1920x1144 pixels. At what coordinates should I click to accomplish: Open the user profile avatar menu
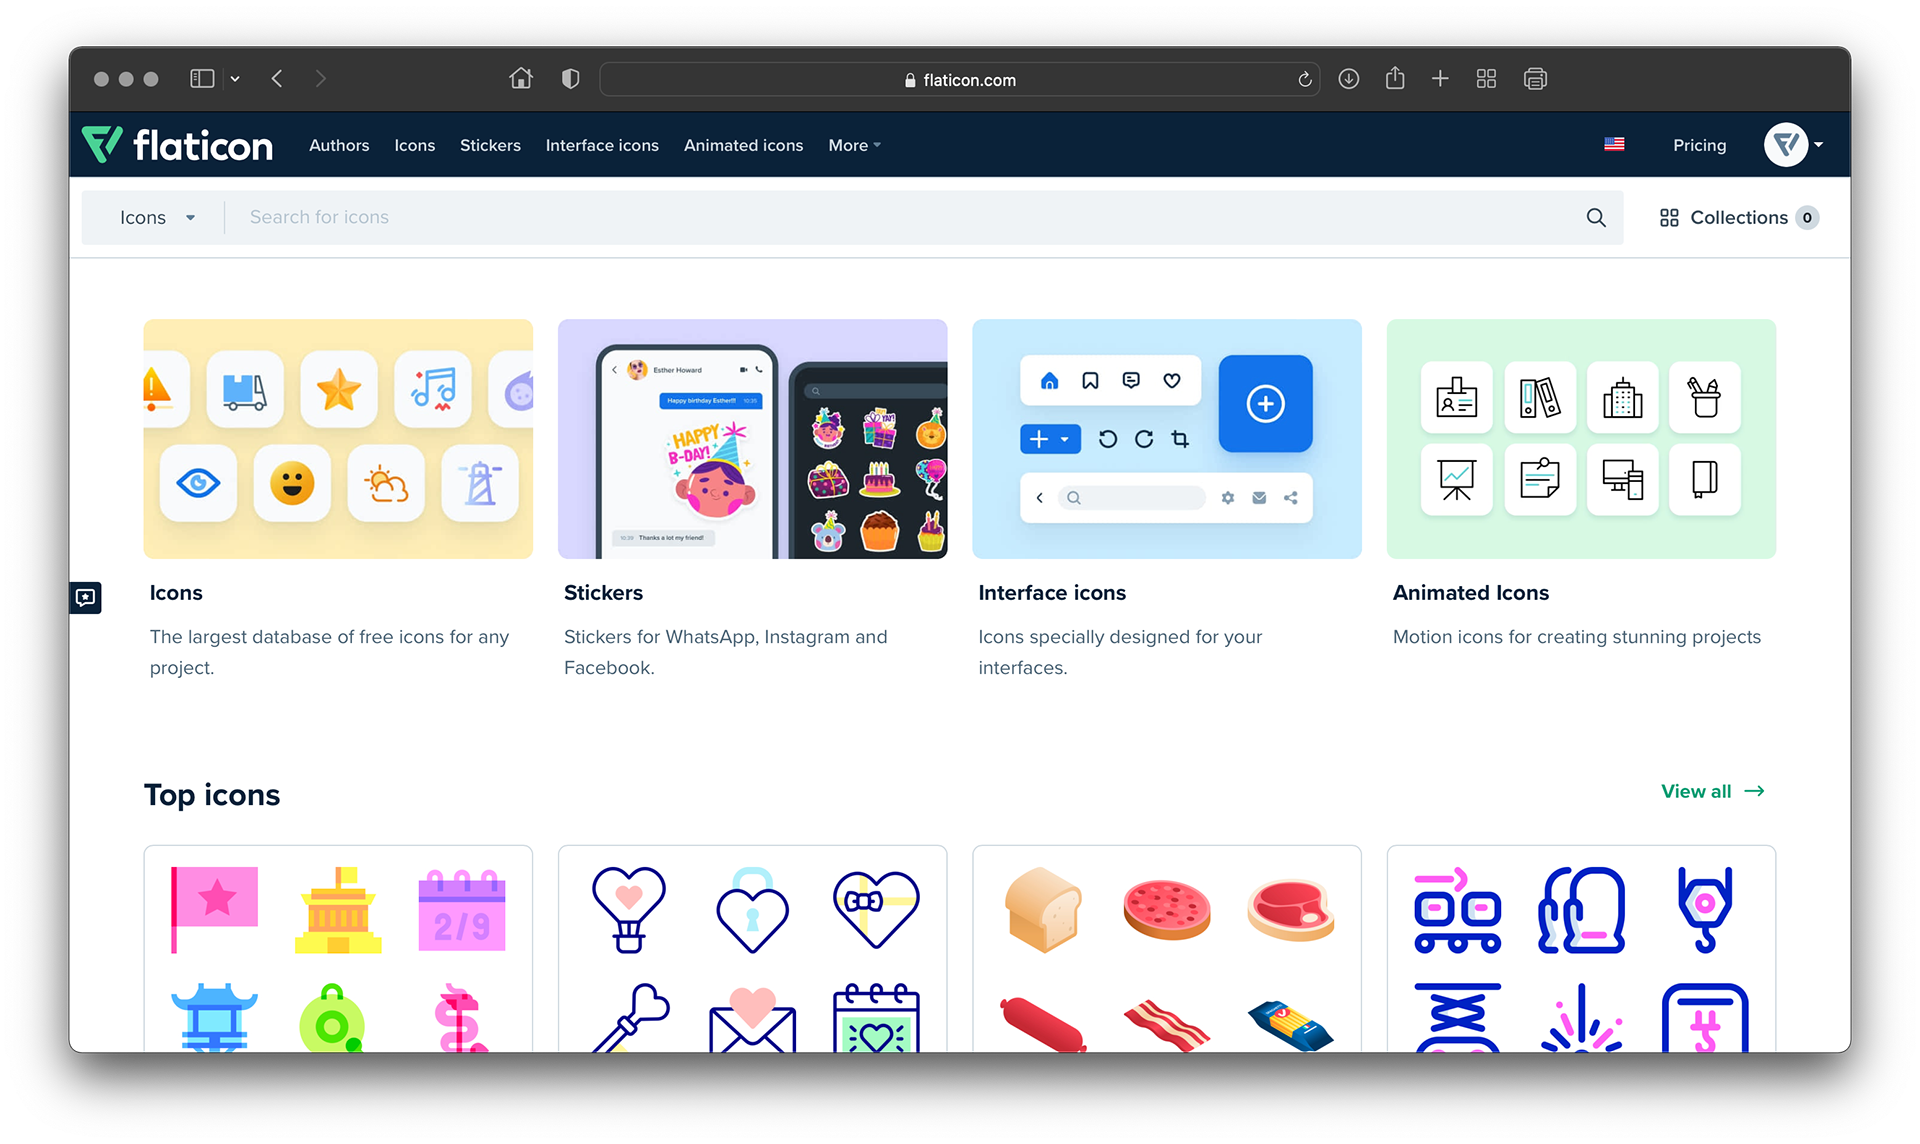pyautogui.click(x=1794, y=145)
